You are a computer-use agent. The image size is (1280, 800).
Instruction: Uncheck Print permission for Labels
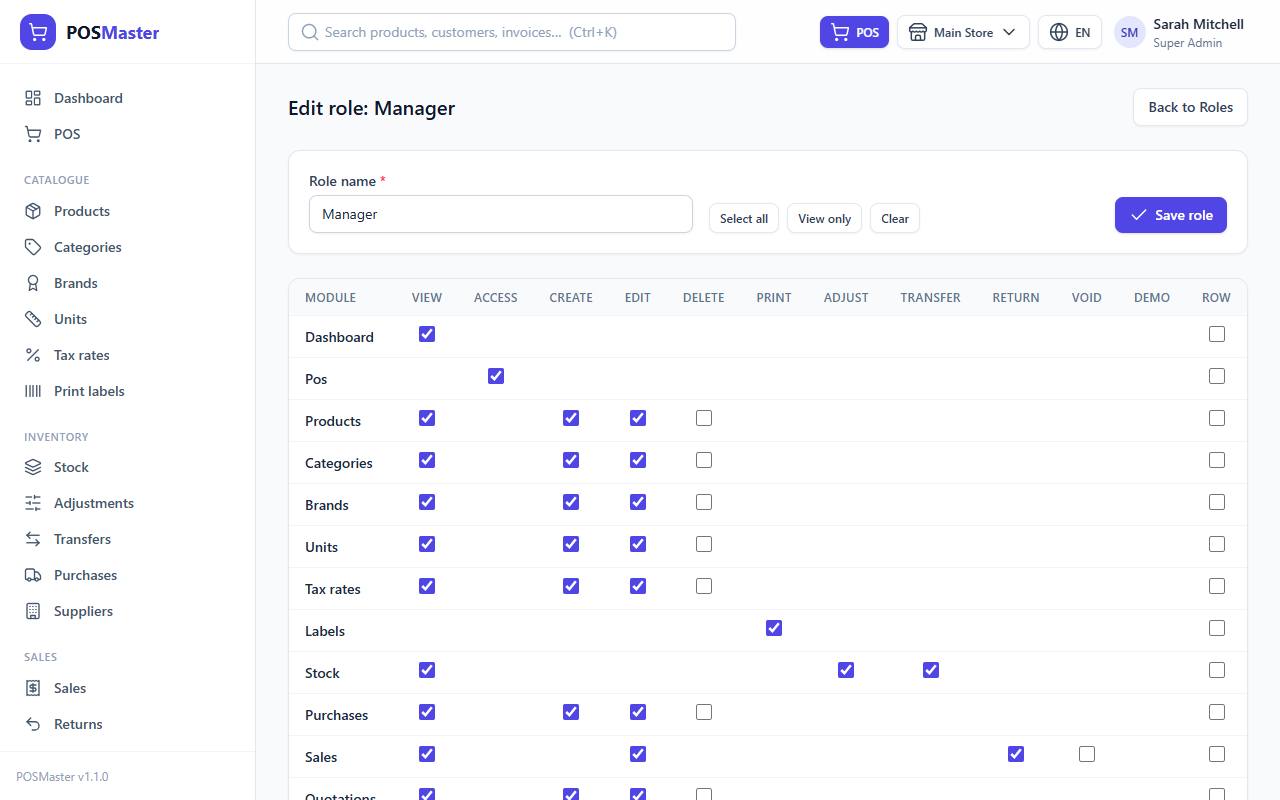coord(774,628)
